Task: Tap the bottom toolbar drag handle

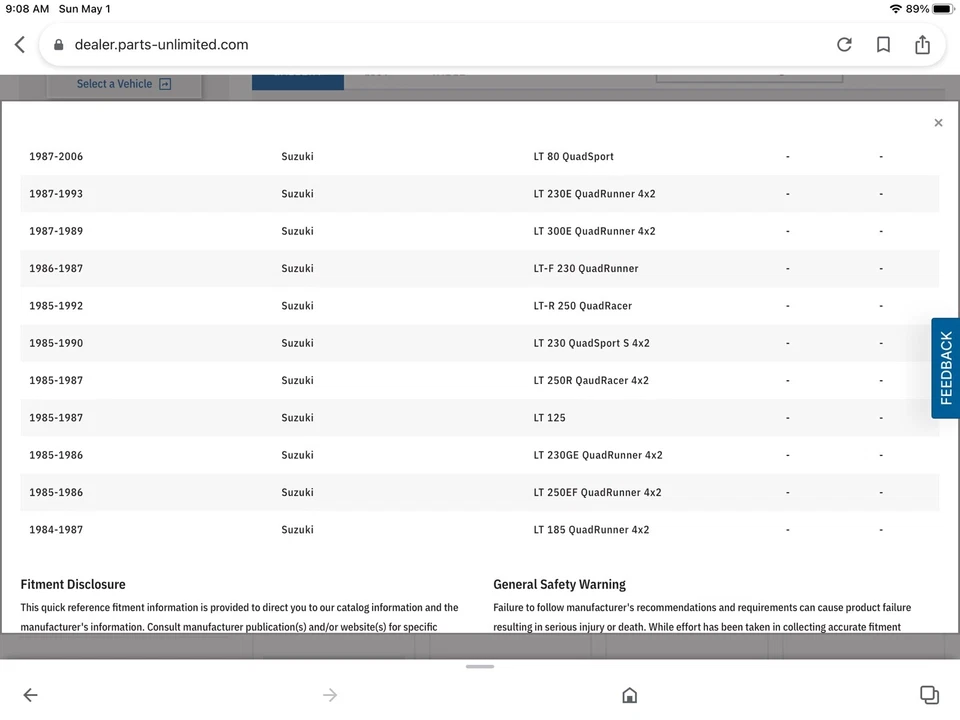Action: point(480,667)
